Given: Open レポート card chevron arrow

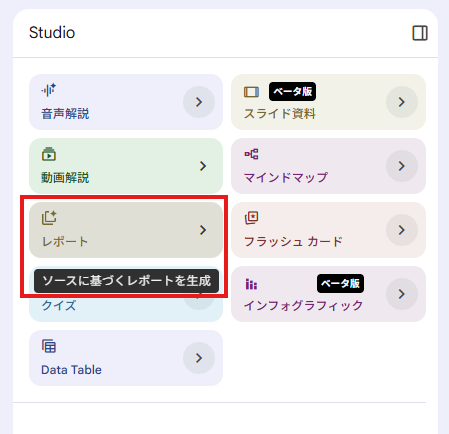Looking at the screenshot, I should point(203,230).
